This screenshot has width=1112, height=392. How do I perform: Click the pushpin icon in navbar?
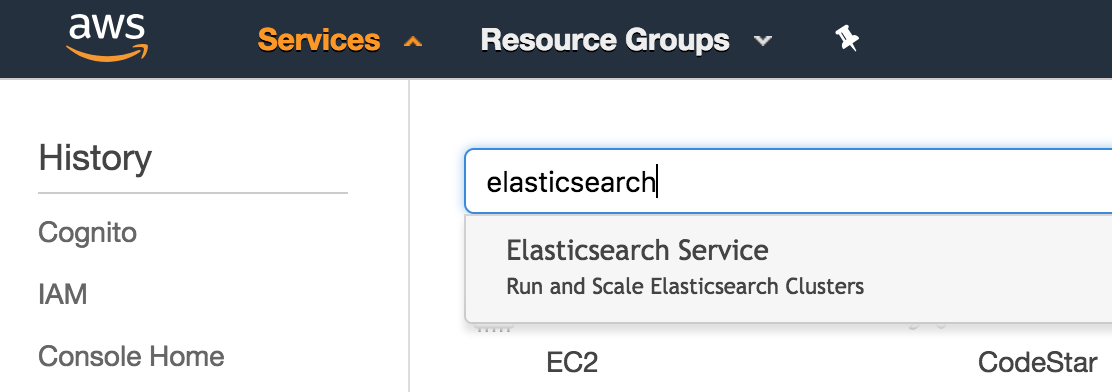point(847,39)
